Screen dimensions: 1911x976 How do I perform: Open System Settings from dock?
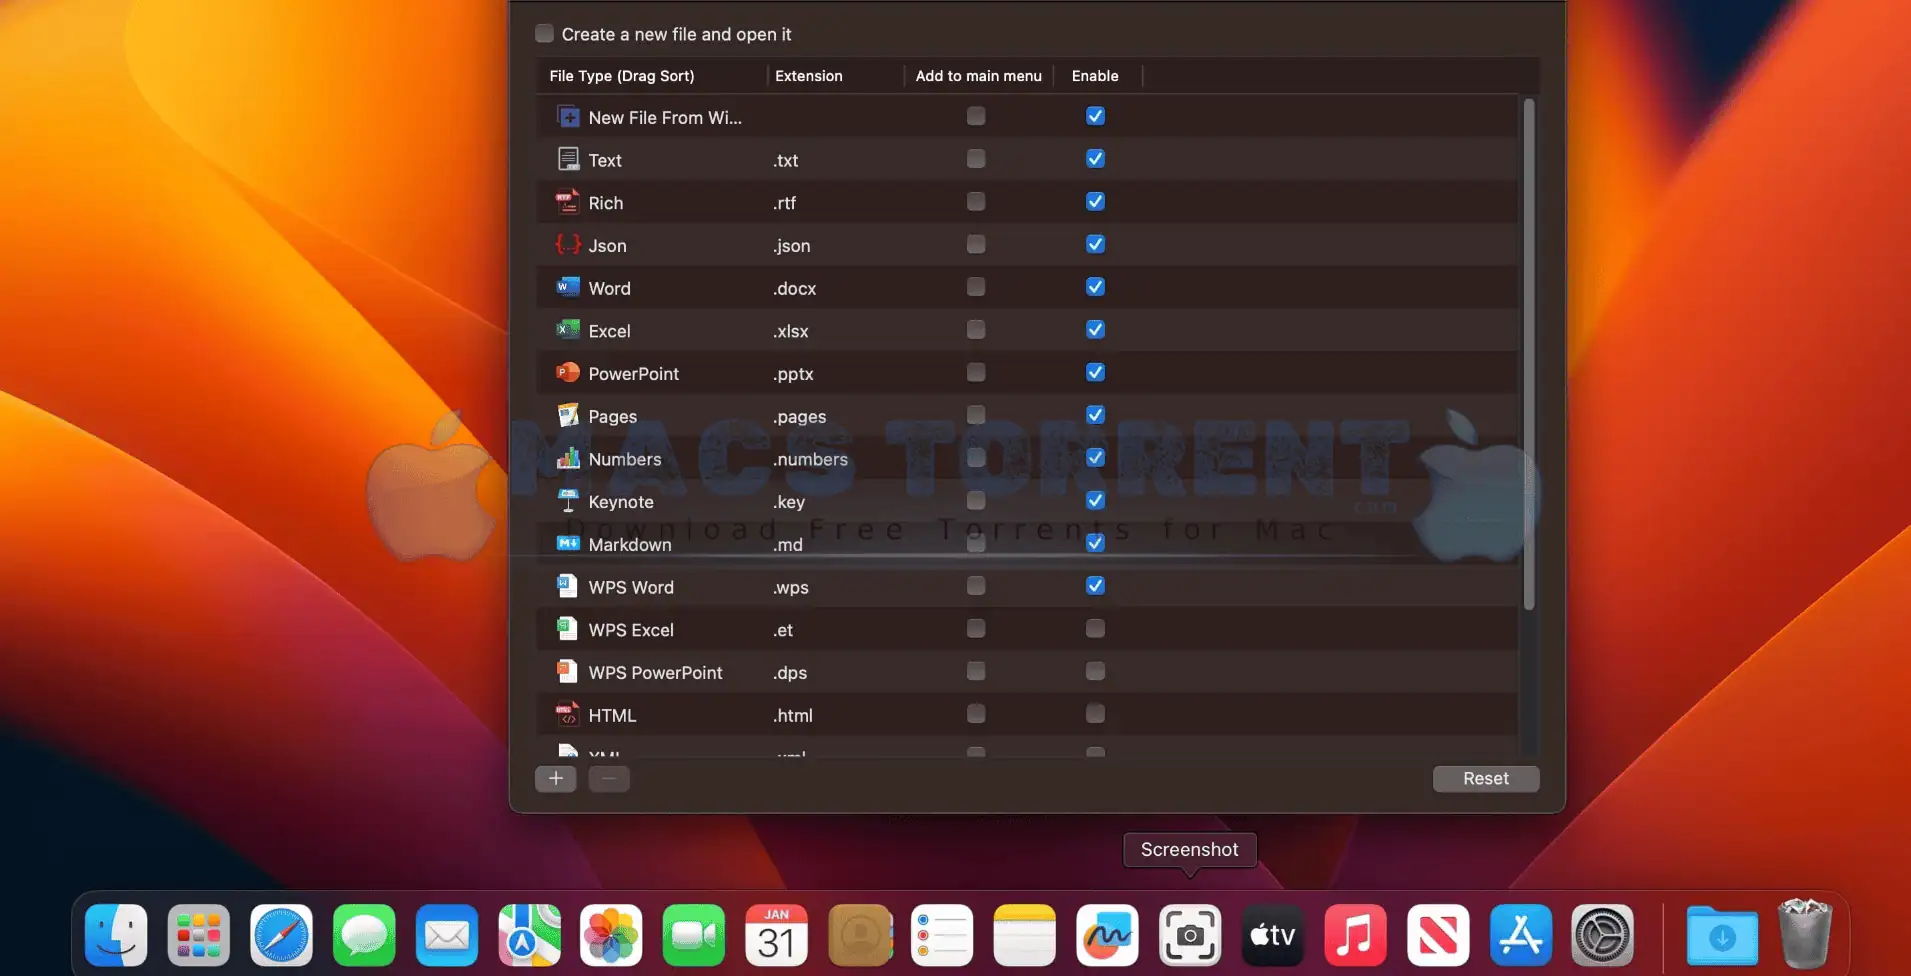pyautogui.click(x=1603, y=936)
